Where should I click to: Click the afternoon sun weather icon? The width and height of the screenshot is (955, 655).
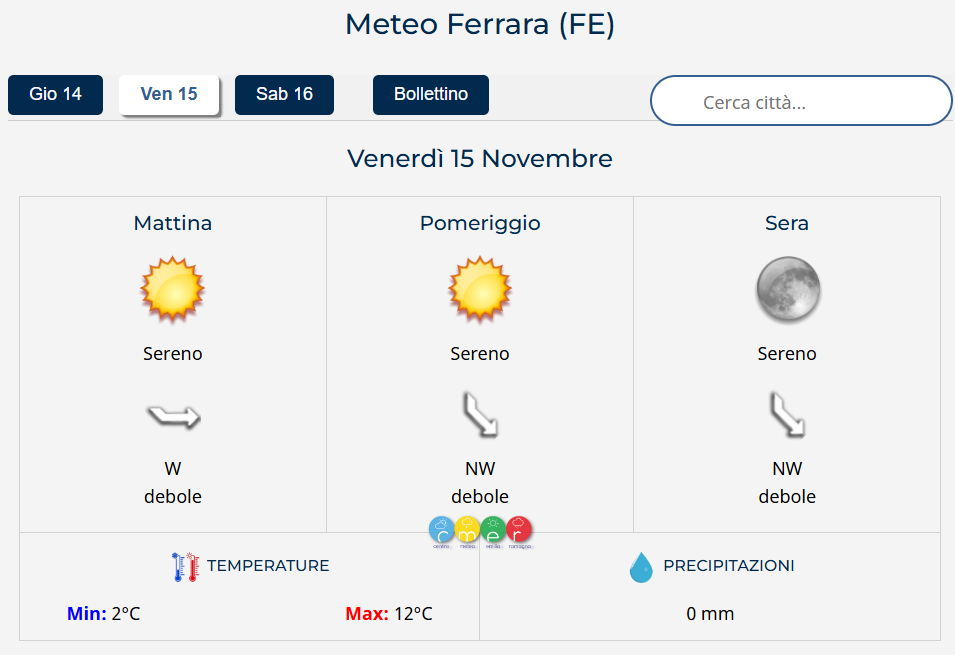point(480,289)
